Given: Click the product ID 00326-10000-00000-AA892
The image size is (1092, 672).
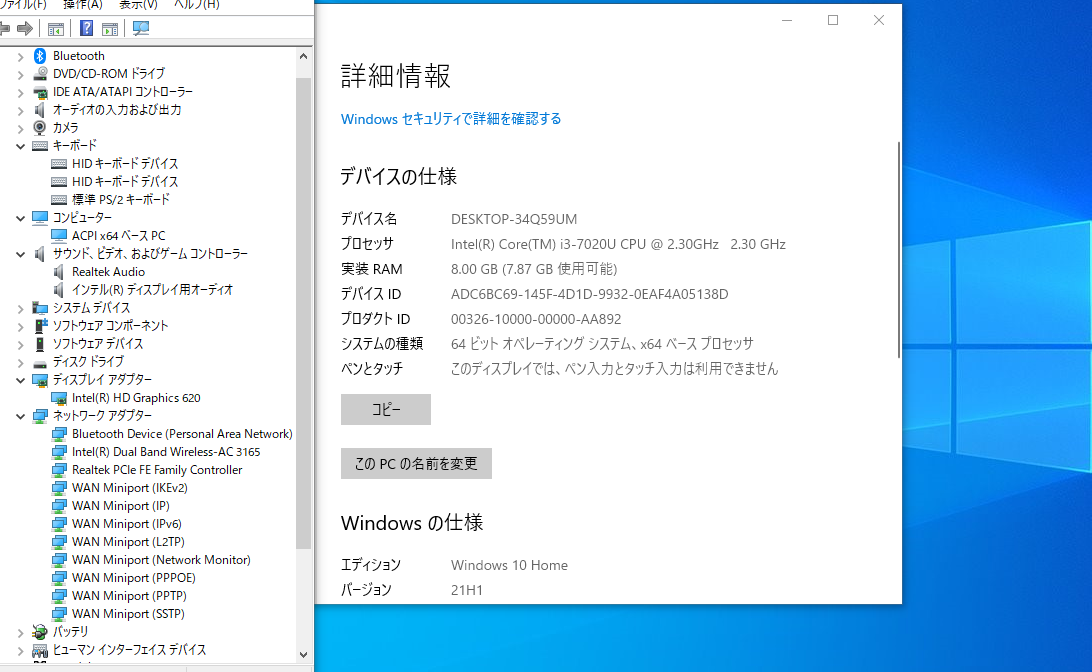Looking at the screenshot, I should click(x=536, y=320).
